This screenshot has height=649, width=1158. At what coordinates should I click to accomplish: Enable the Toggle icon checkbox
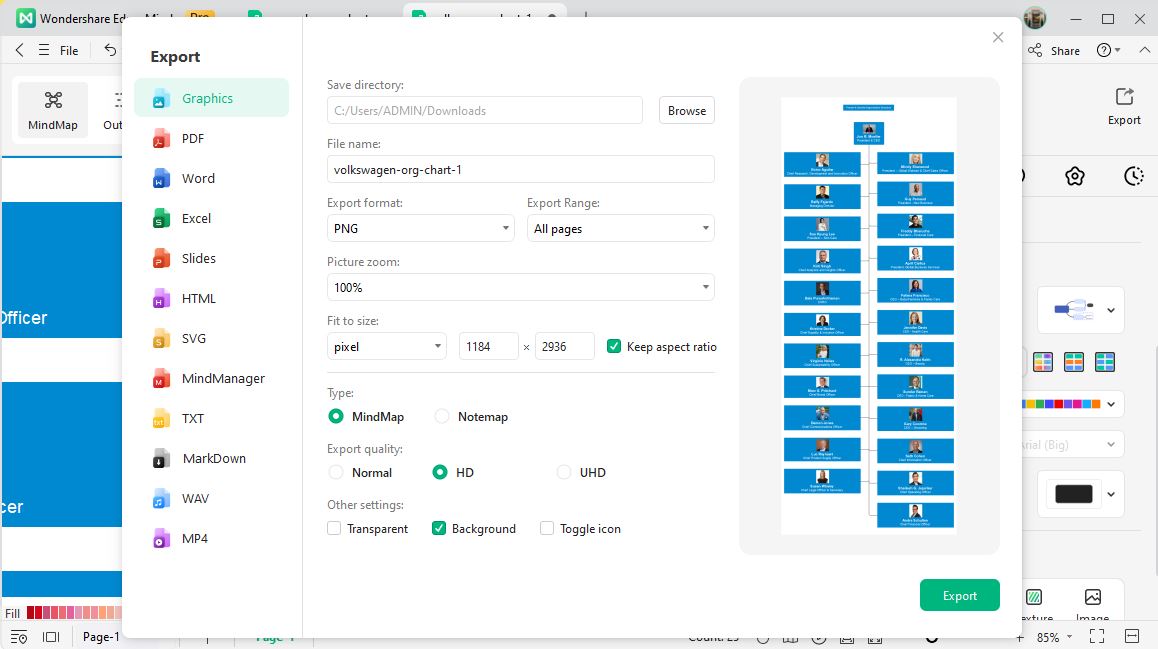tap(547, 529)
